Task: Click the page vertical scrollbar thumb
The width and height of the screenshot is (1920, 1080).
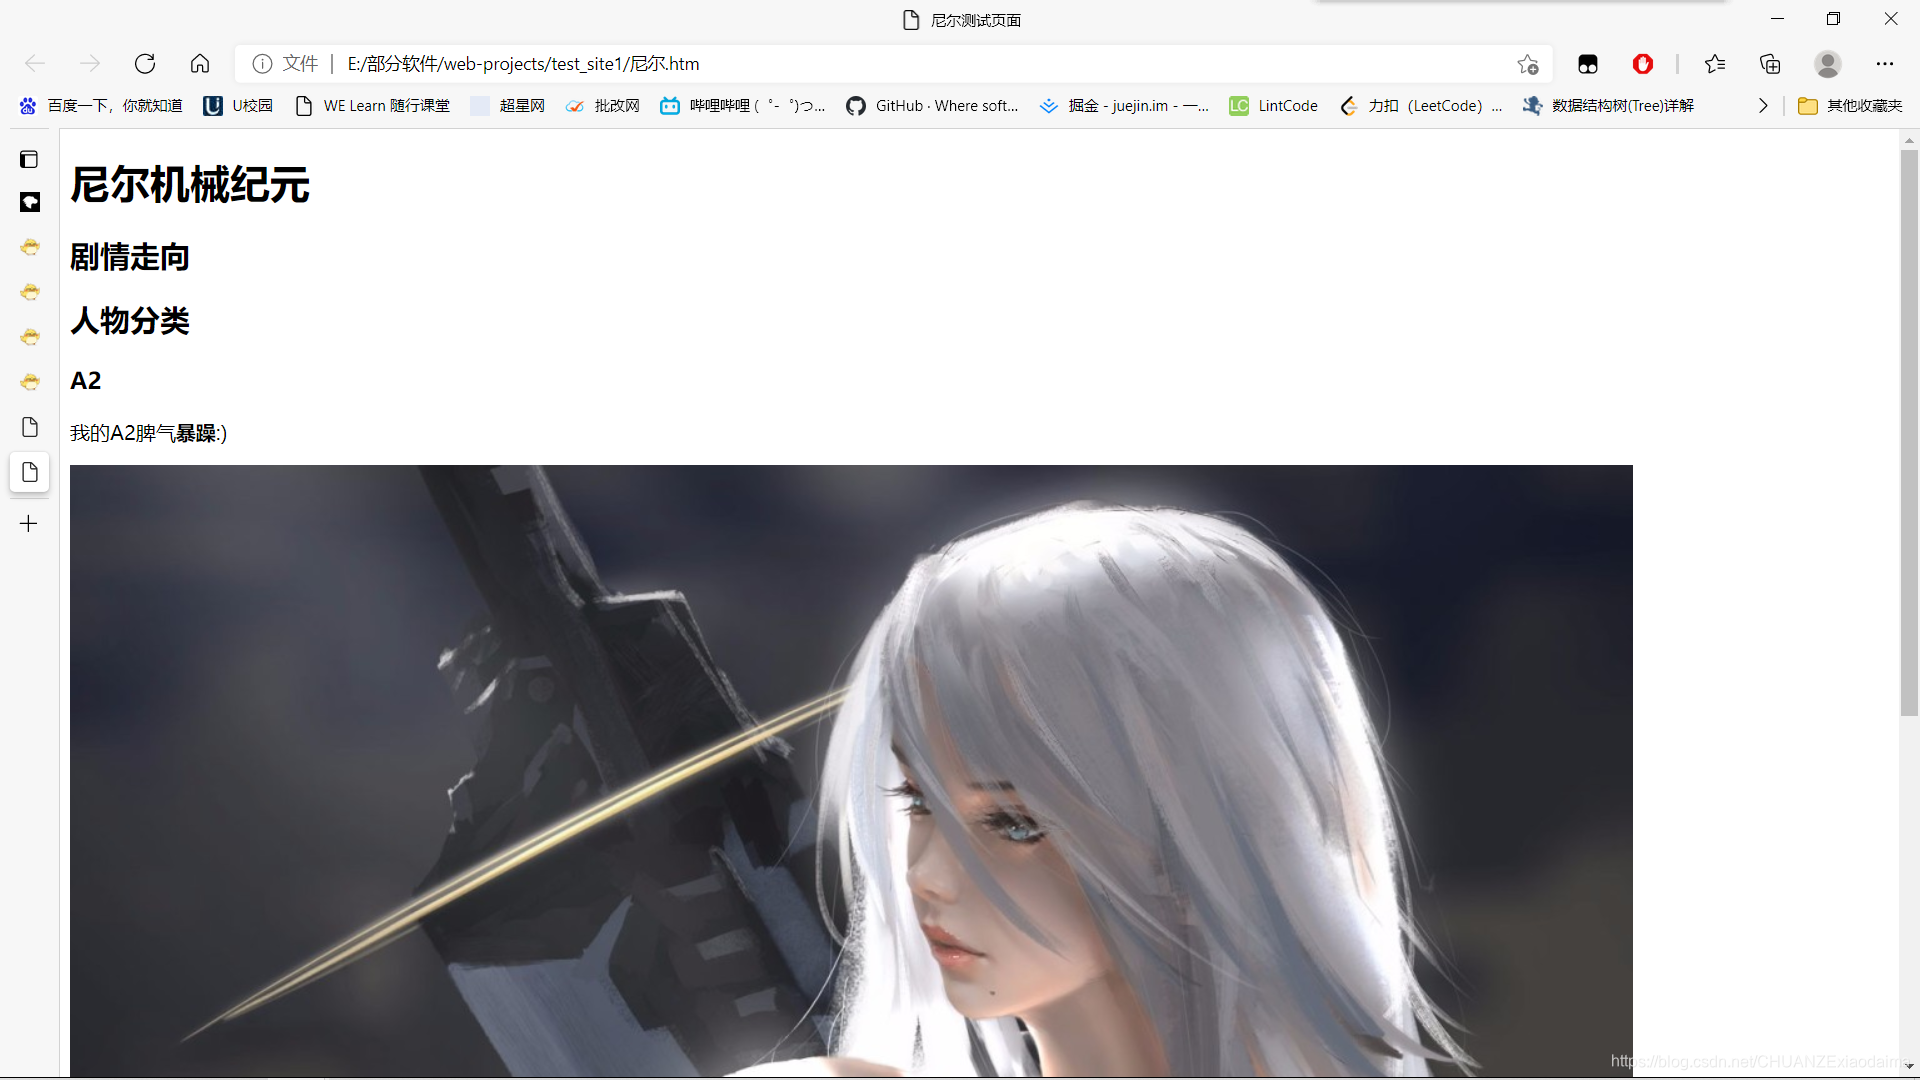Action: [1909, 430]
